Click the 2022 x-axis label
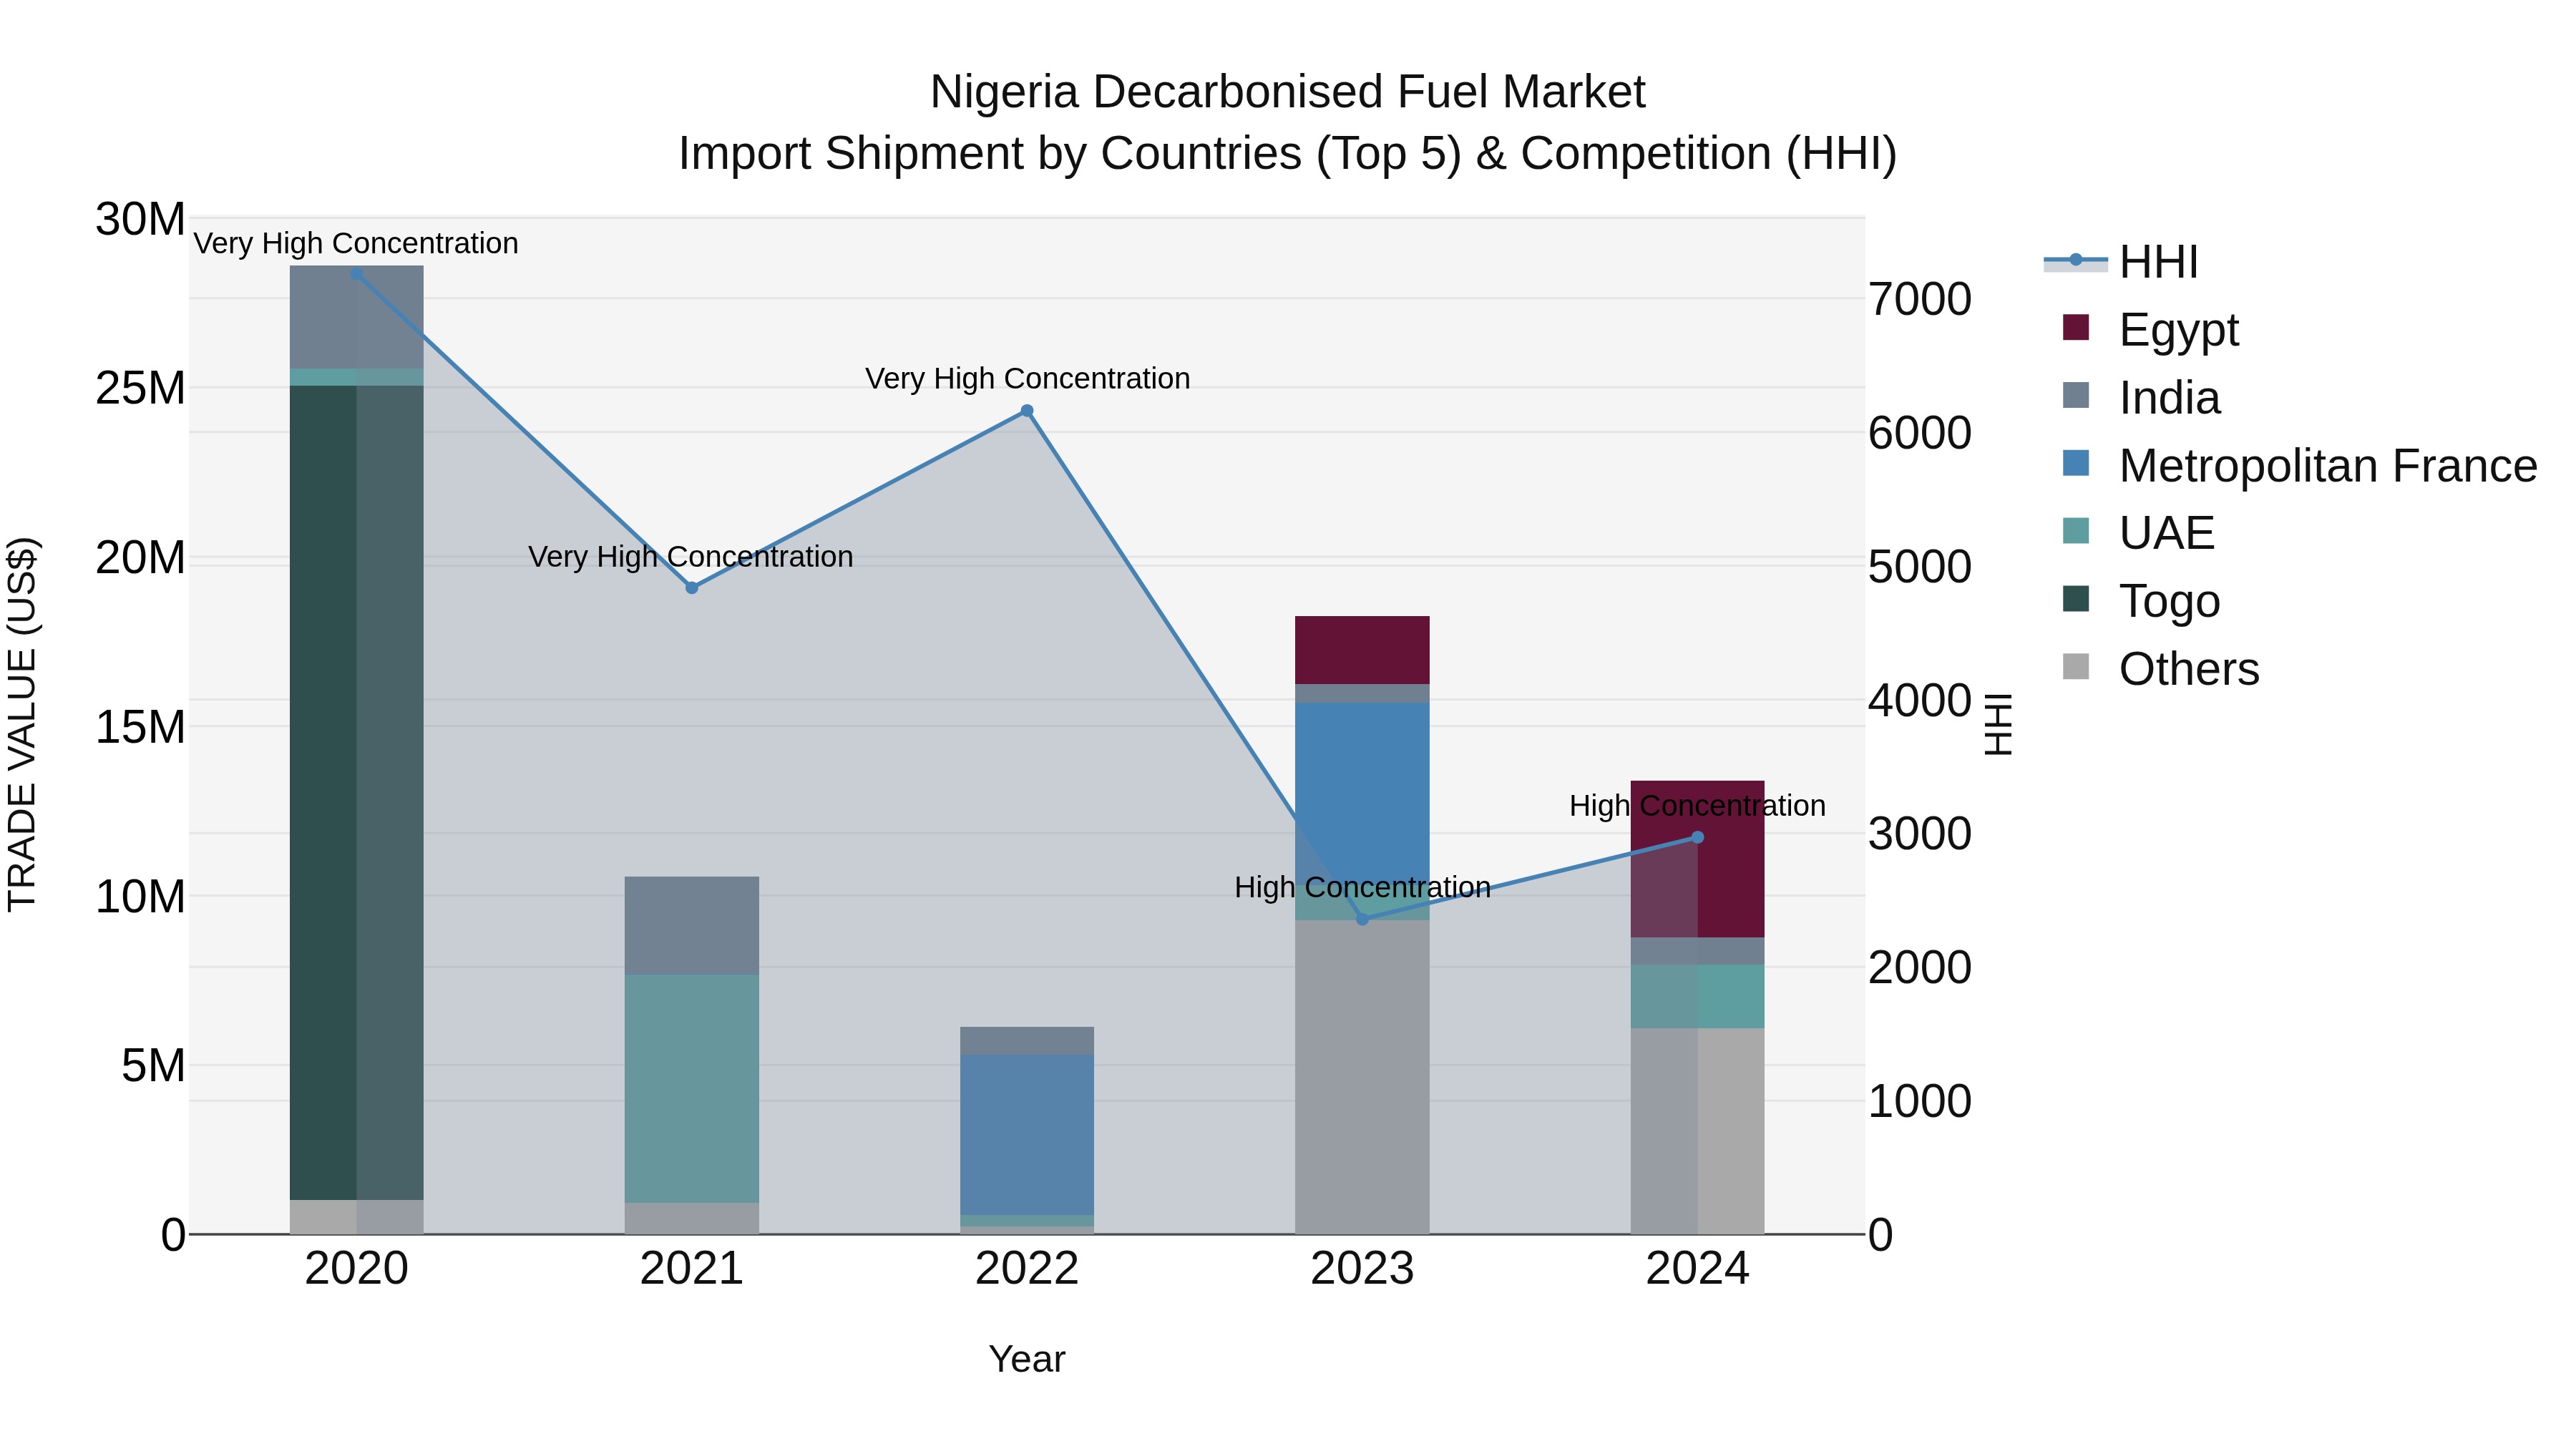The height and width of the screenshot is (1449, 2576). [x=1027, y=1269]
